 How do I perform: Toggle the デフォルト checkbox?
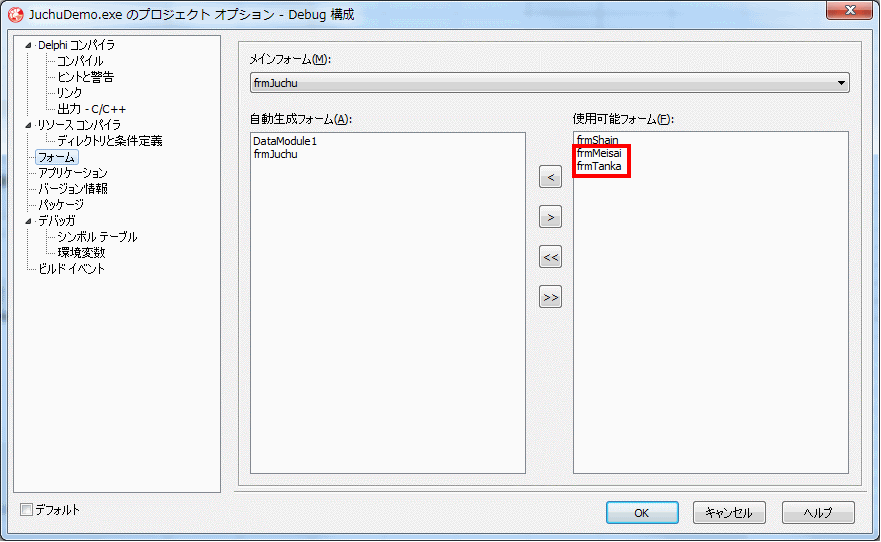tap(26, 509)
